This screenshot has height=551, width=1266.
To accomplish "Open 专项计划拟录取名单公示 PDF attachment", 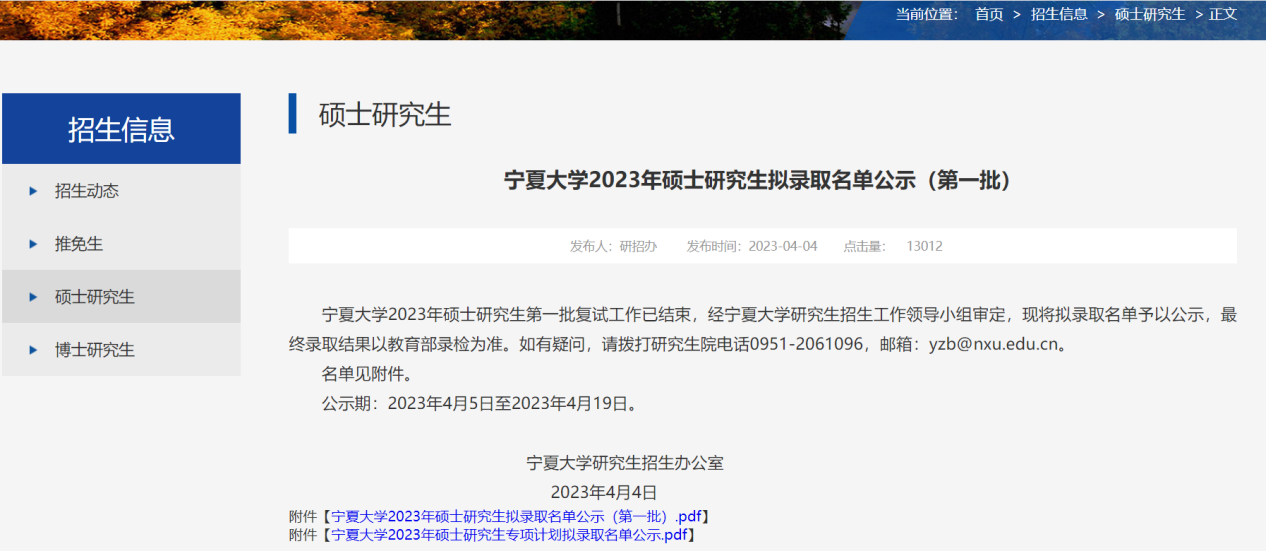I will tap(509, 535).
